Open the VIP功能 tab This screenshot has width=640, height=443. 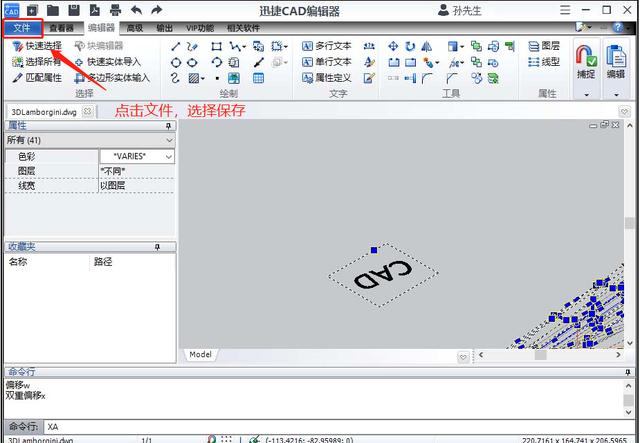click(x=200, y=28)
